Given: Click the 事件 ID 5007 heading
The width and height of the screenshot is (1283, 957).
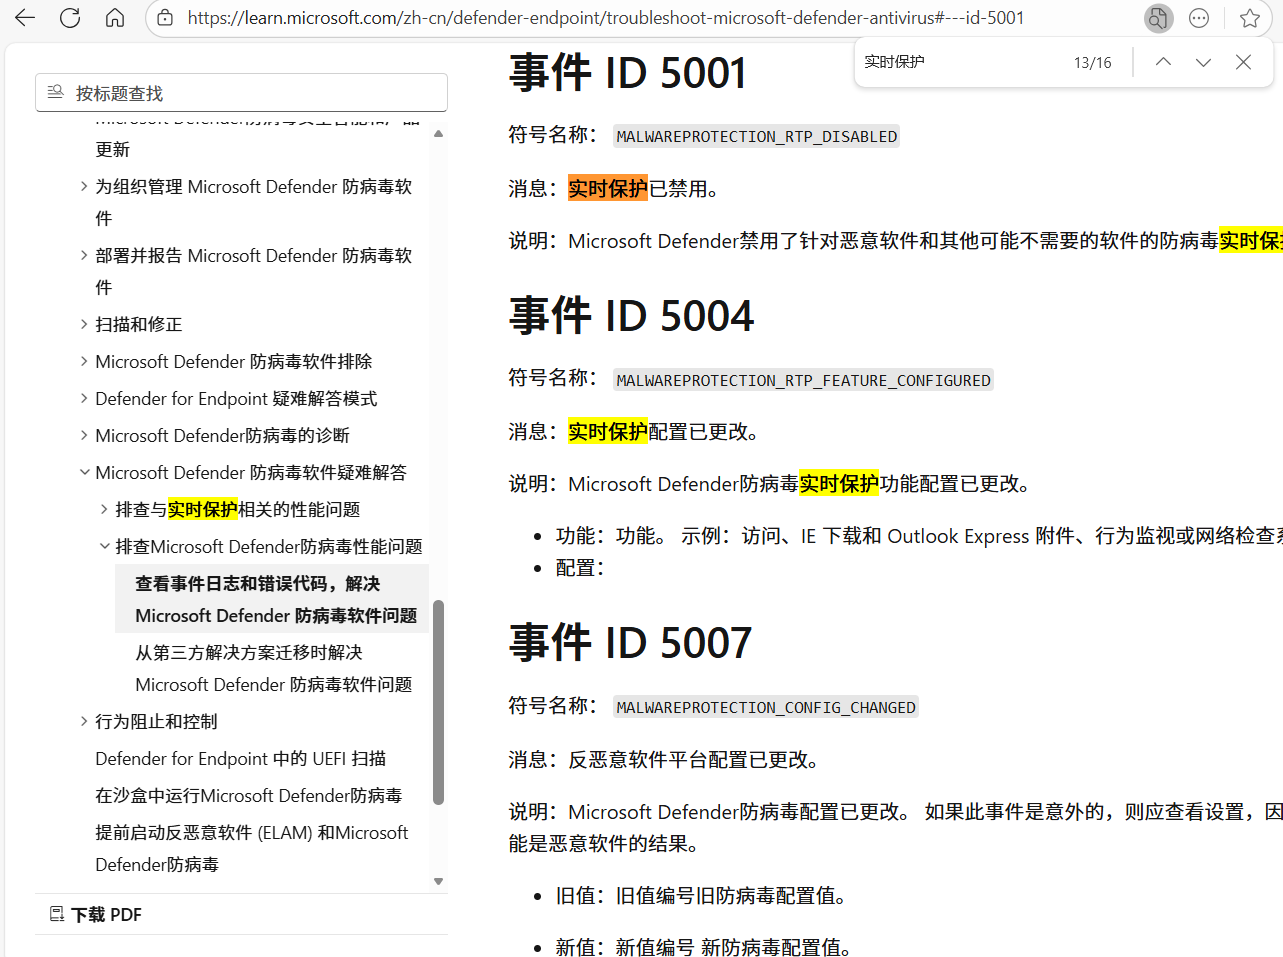Looking at the screenshot, I should click(630, 643).
